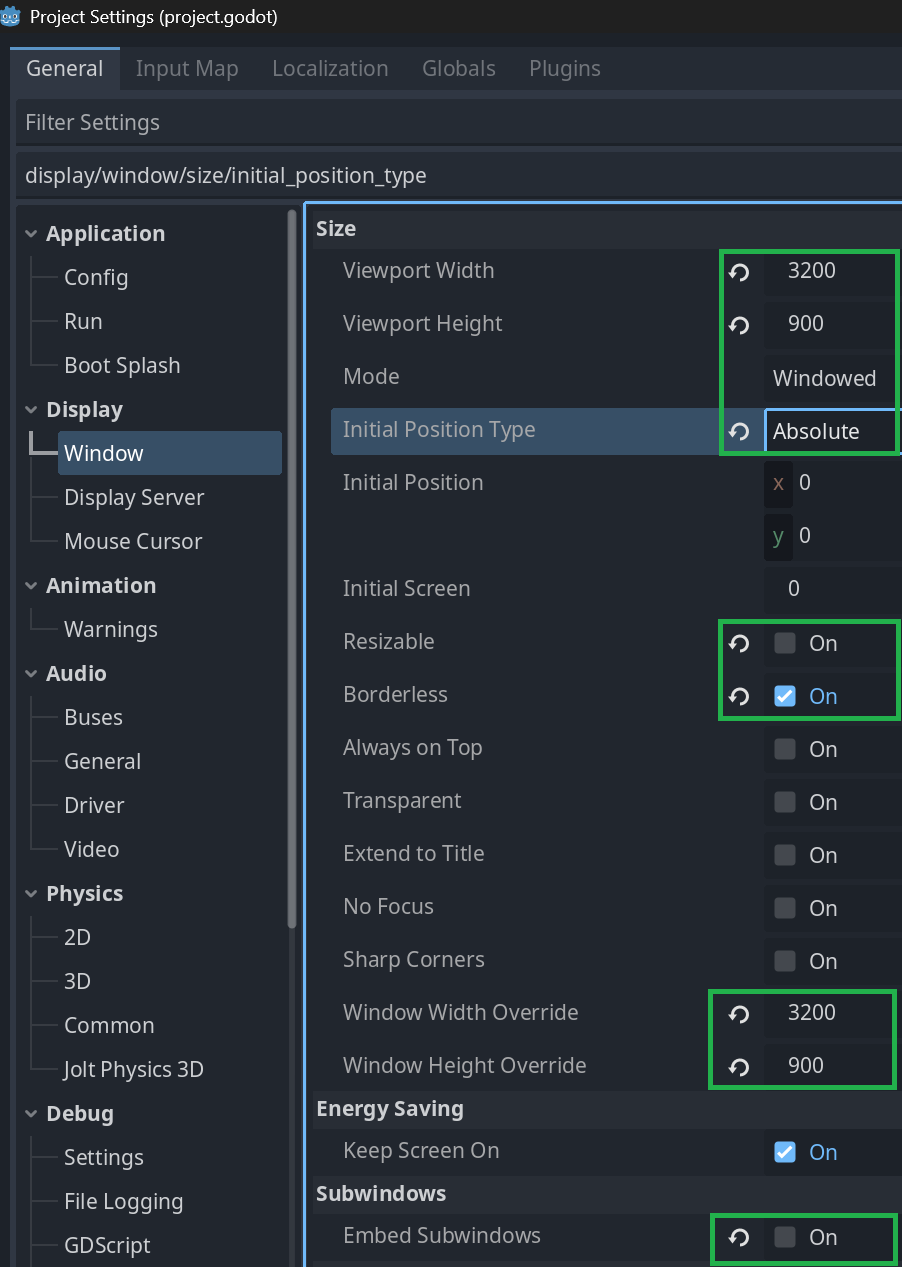
Task: Switch to the Input Map tab
Action: coord(187,69)
